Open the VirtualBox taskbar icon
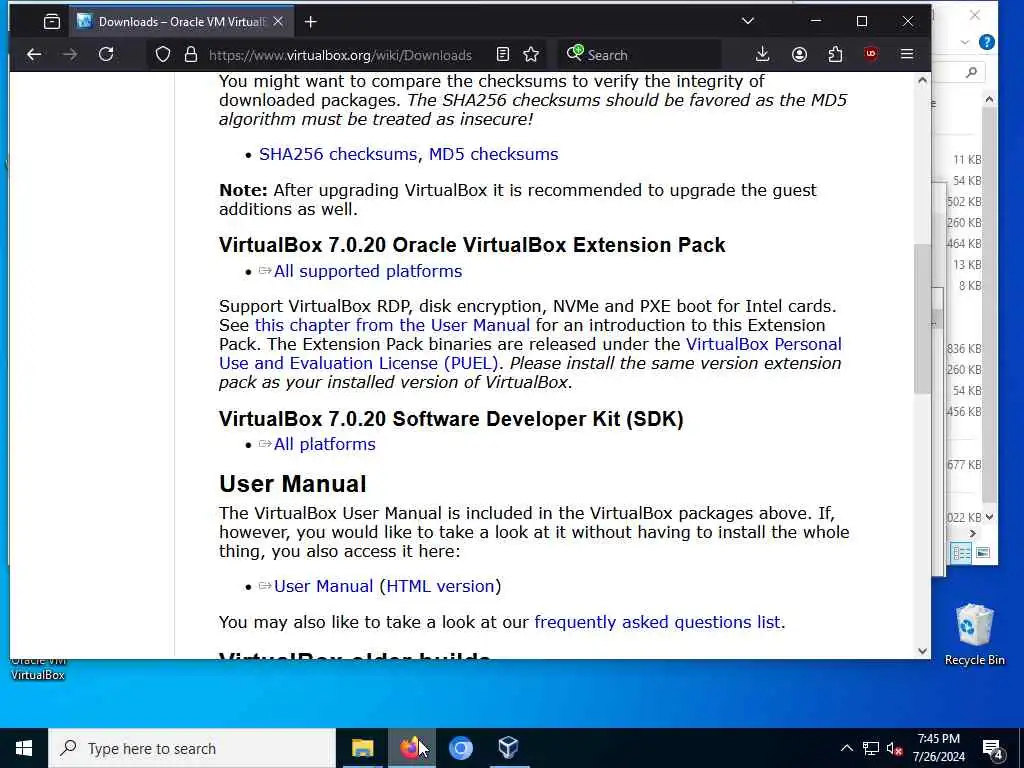Image resolution: width=1024 pixels, height=768 pixels. 508,748
